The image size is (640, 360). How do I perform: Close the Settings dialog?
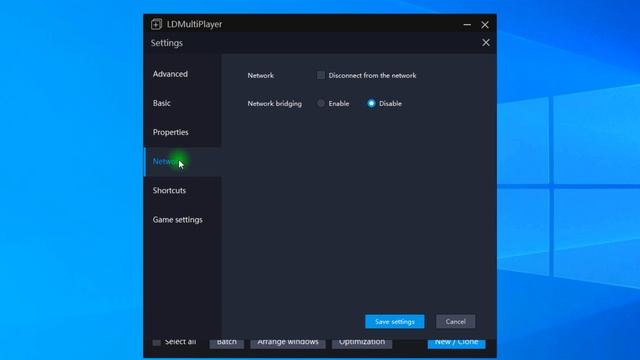[x=486, y=42]
